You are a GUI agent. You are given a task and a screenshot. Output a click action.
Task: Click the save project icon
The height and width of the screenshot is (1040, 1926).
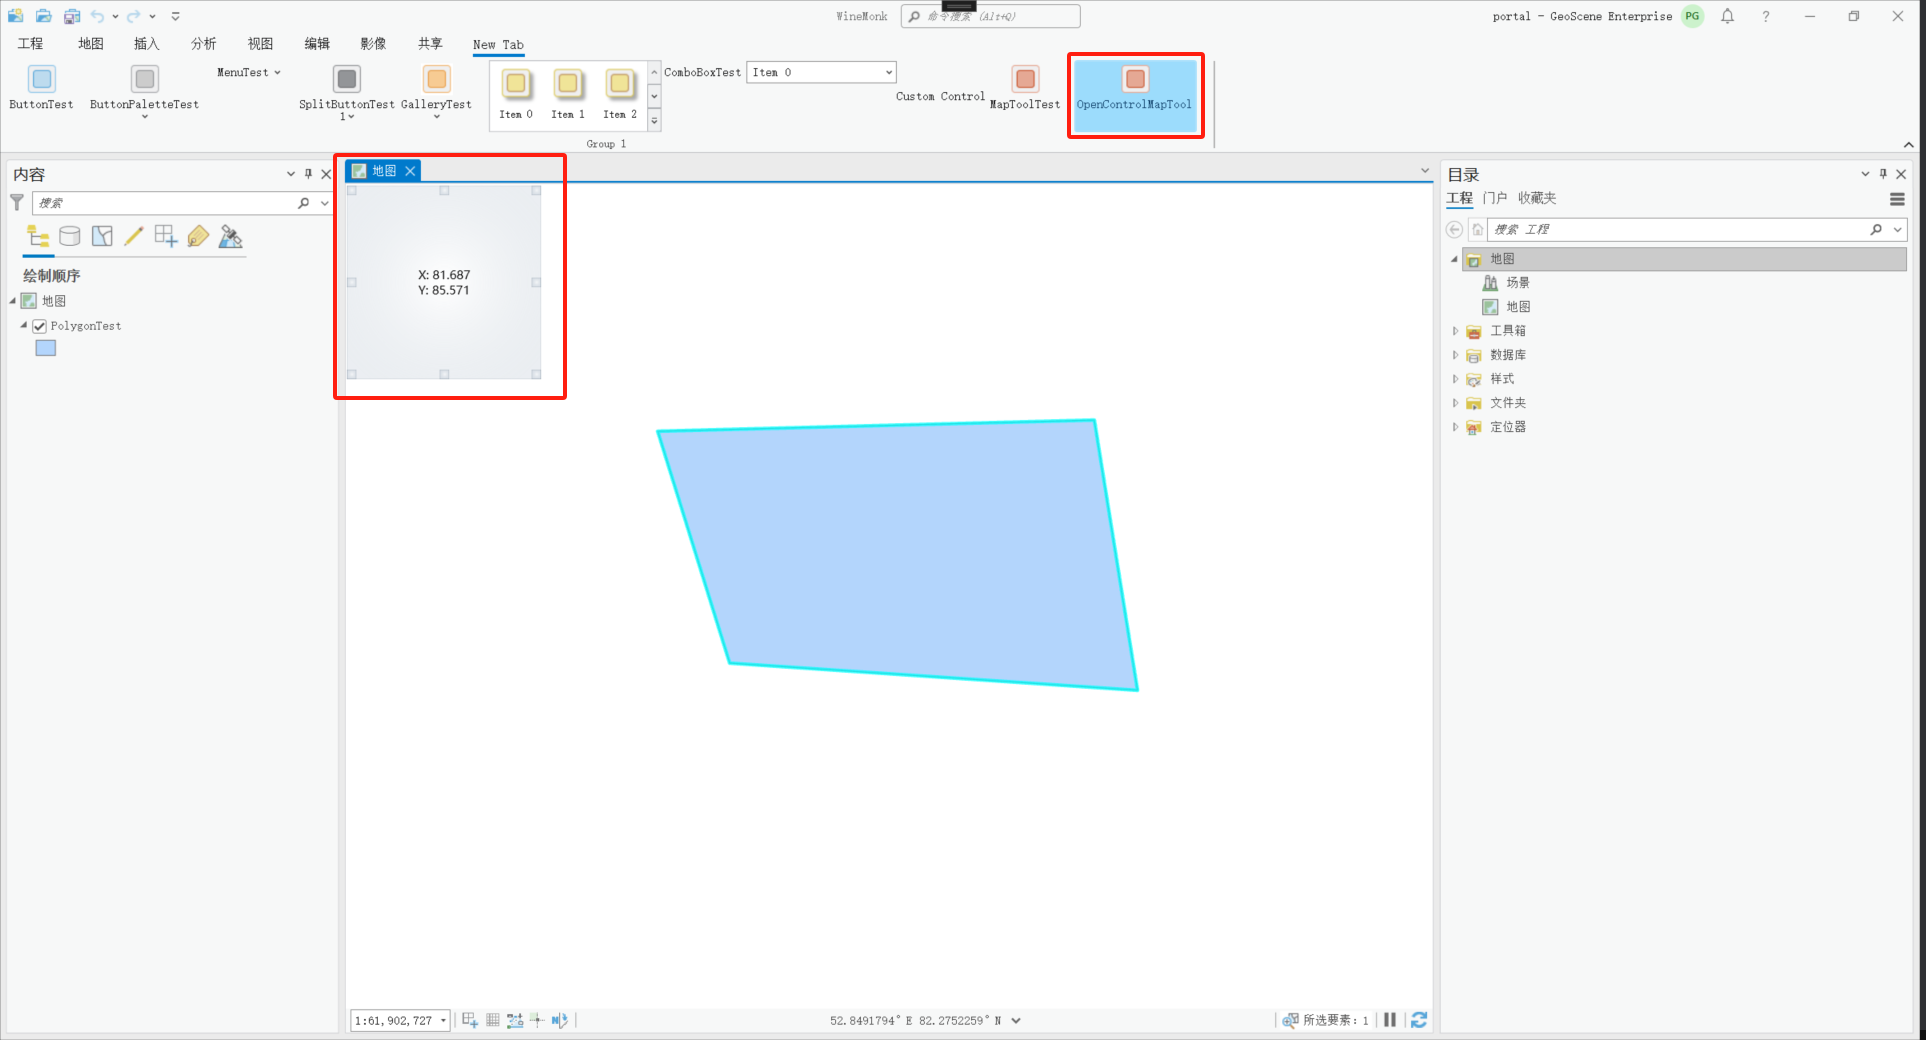[x=72, y=16]
